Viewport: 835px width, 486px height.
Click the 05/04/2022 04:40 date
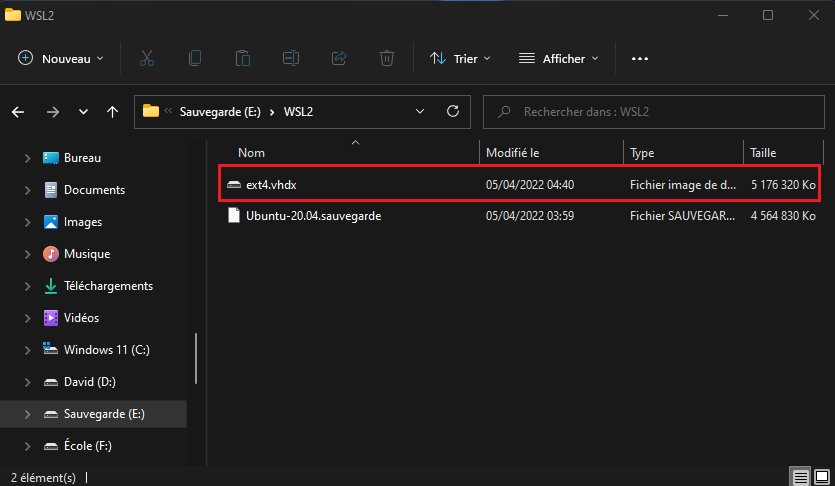pyautogui.click(x=530, y=185)
